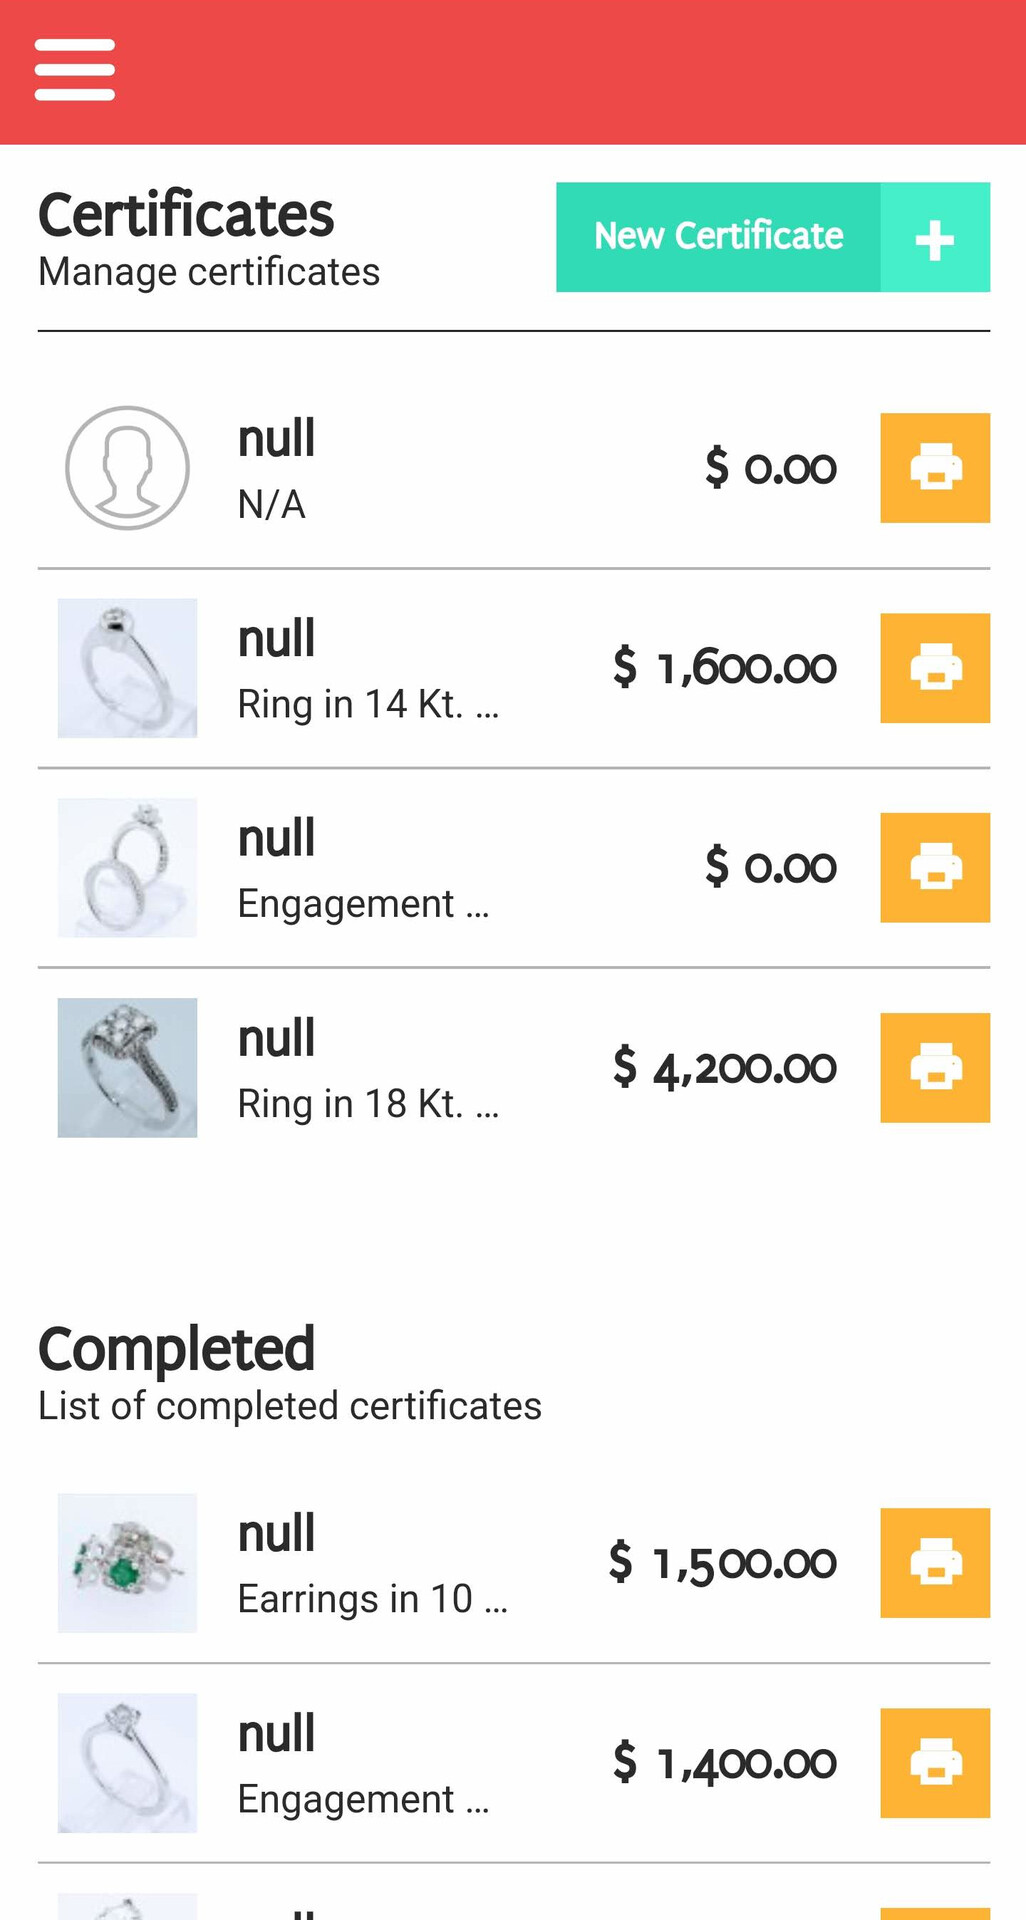Open the emerald earrings thumbnail
This screenshot has height=1920, width=1026.
[x=127, y=1563]
